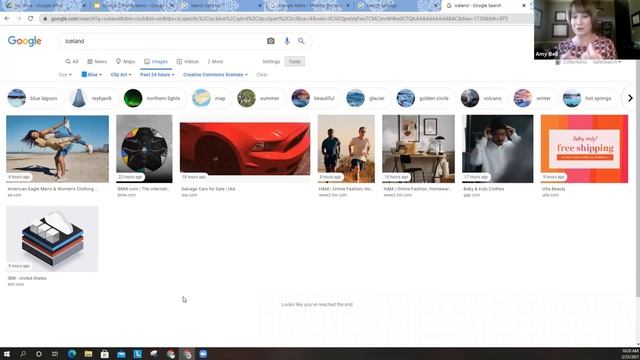
Task: Open the Past 24 hours time dropdown
Action: pos(157,75)
